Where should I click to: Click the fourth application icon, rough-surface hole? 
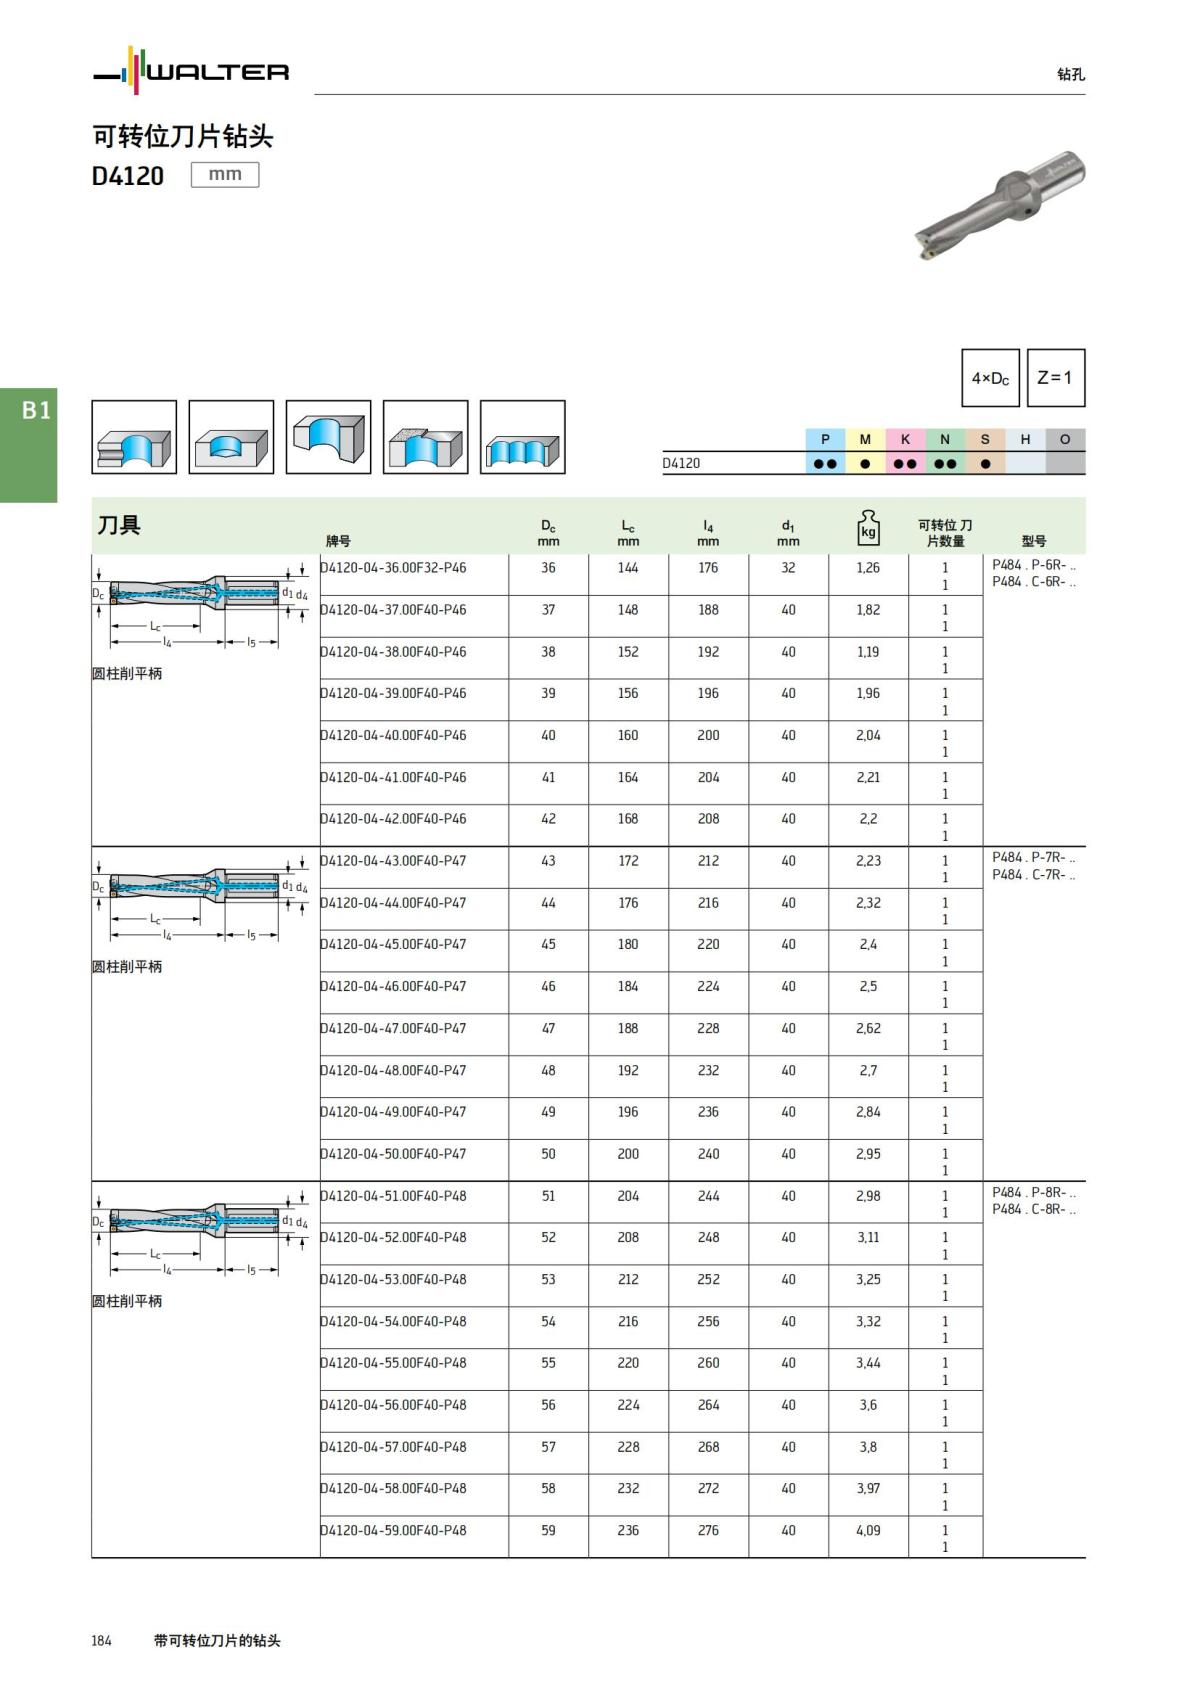pyautogui.click(x=425, y=437)
